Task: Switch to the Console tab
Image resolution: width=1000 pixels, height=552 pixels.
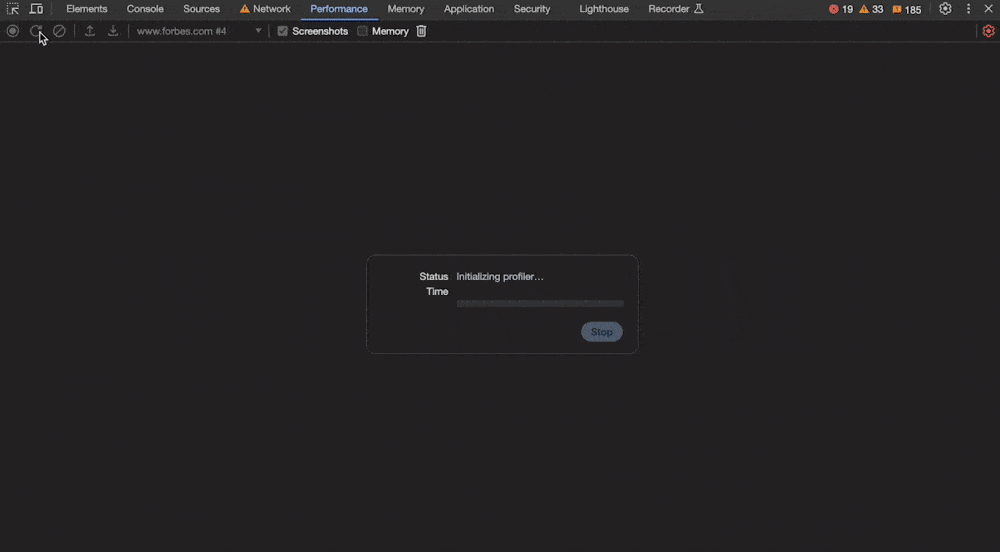Action: click(145, 9)
